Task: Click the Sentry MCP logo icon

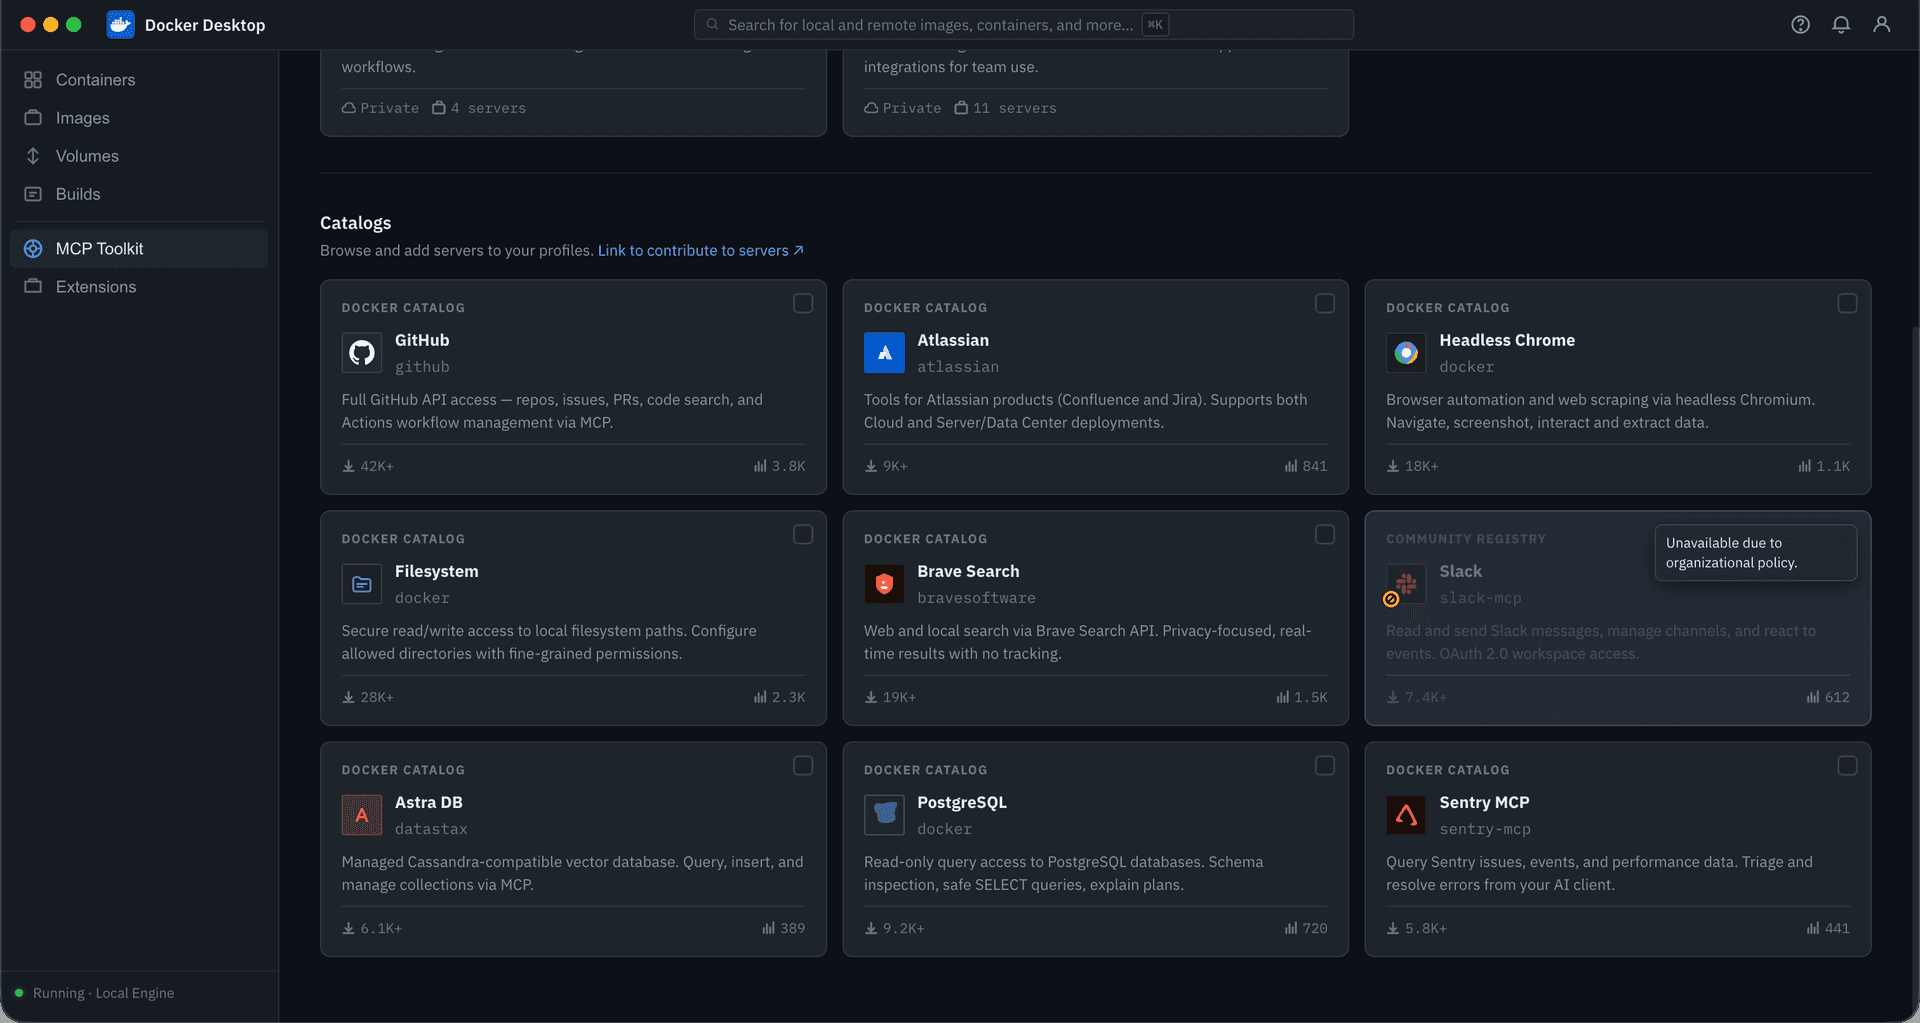Action: coord(1406,815)
